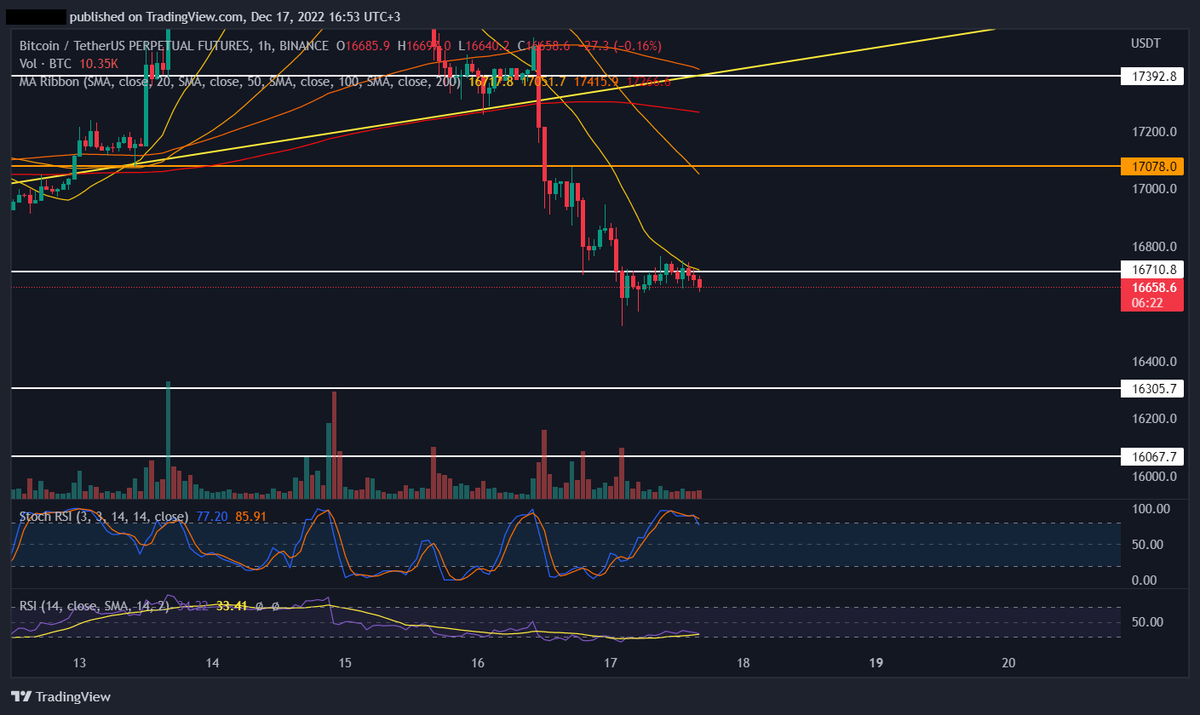The width and height of the screenshot is (1200, 715).
Task: Click the 16305.7 support line price label
Action: coord(1155,388)
